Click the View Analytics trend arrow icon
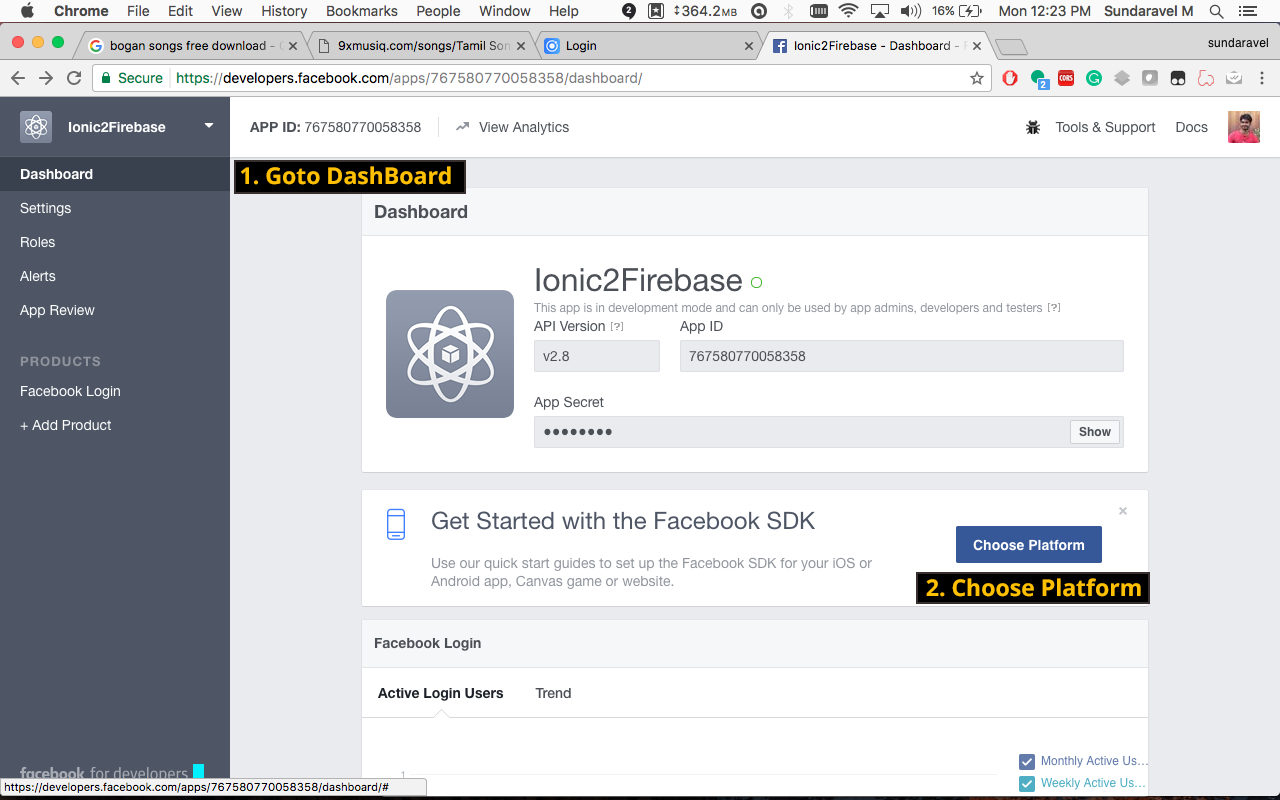This screenshot has height=800, width=1280. [462, 127]
